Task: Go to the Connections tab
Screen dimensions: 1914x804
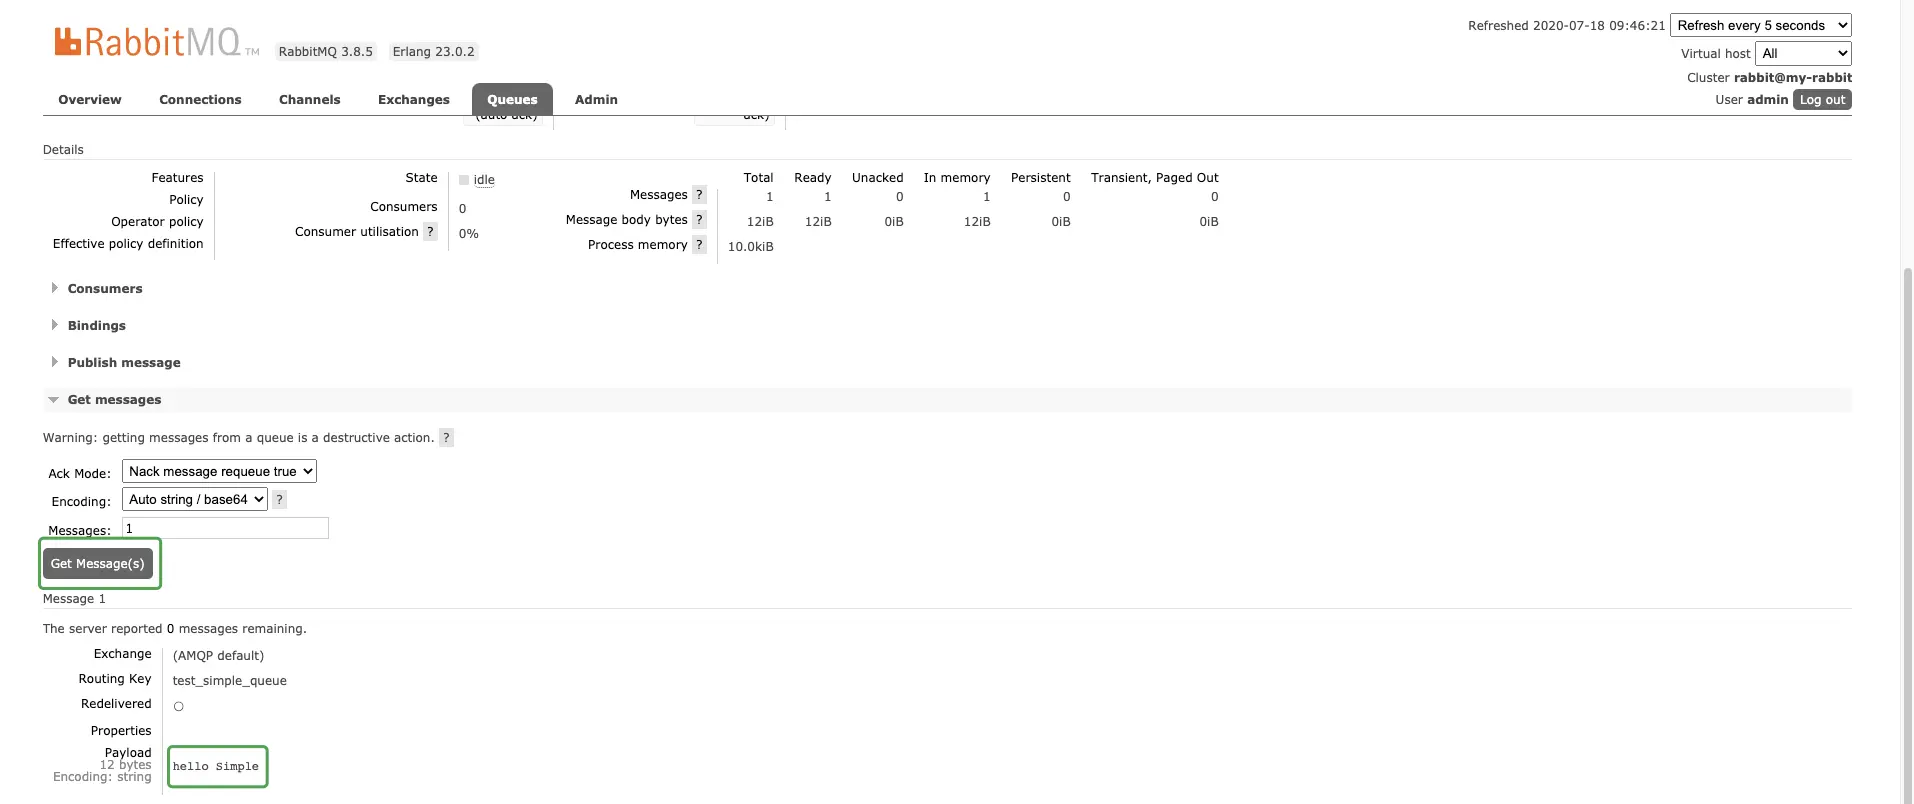Action: coord(200,100)
